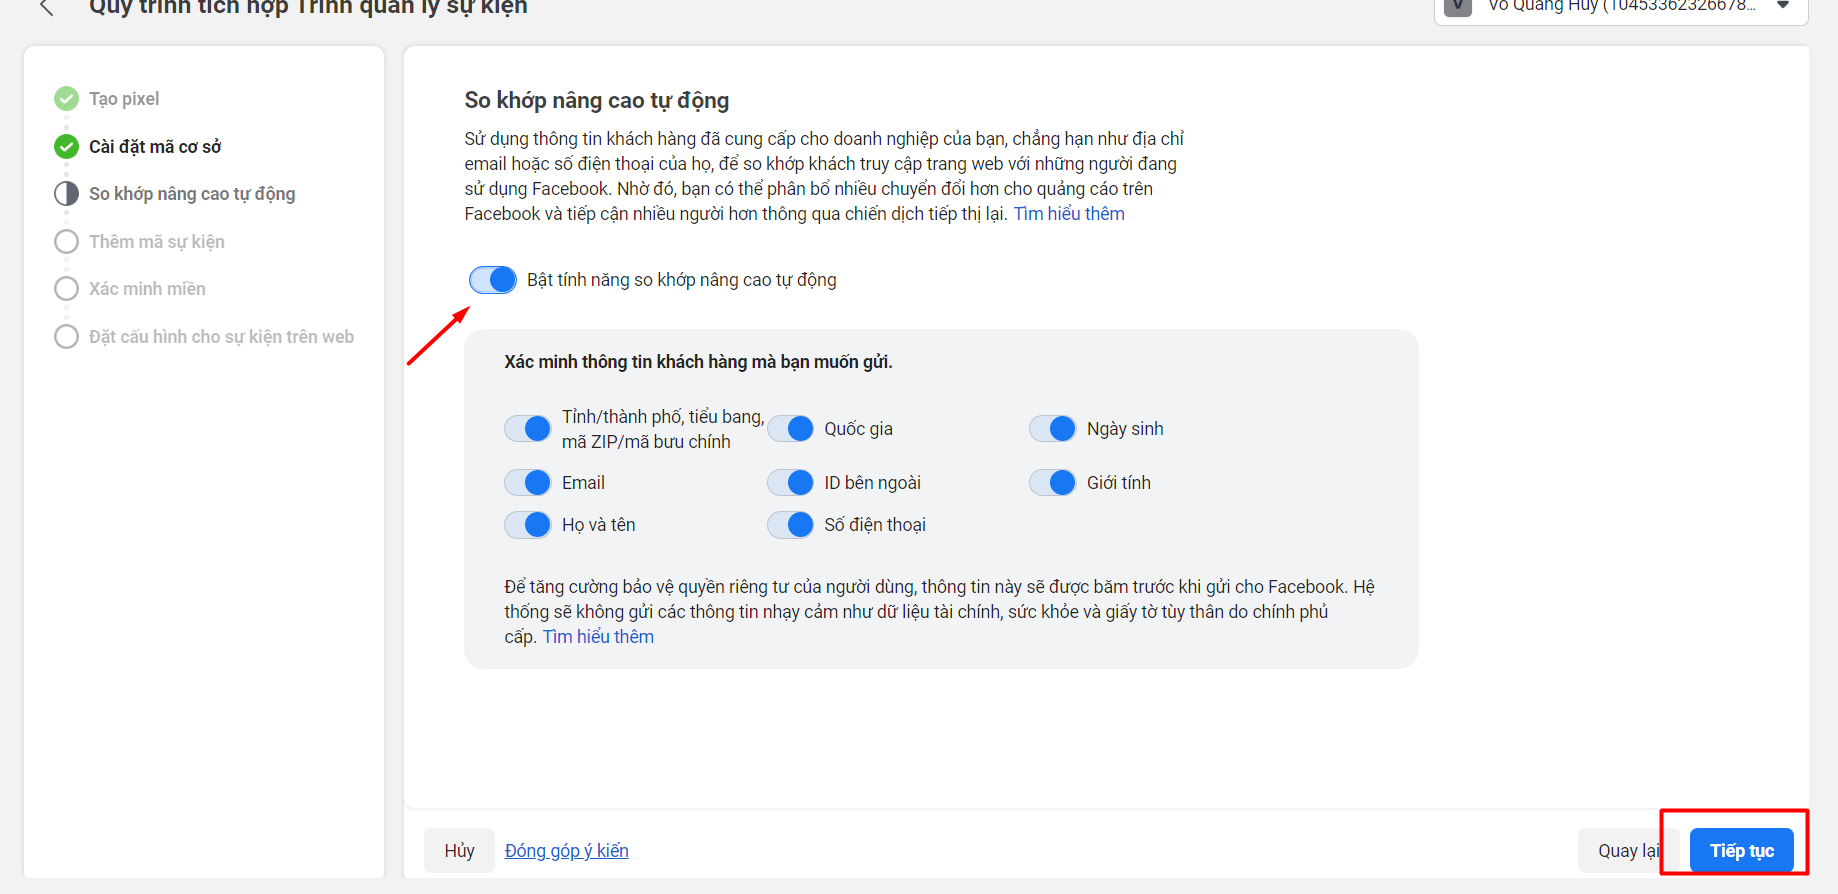Open the Võ Quang Huy account dropdown
1838x894 pixels.
(x=1782, y=6)
